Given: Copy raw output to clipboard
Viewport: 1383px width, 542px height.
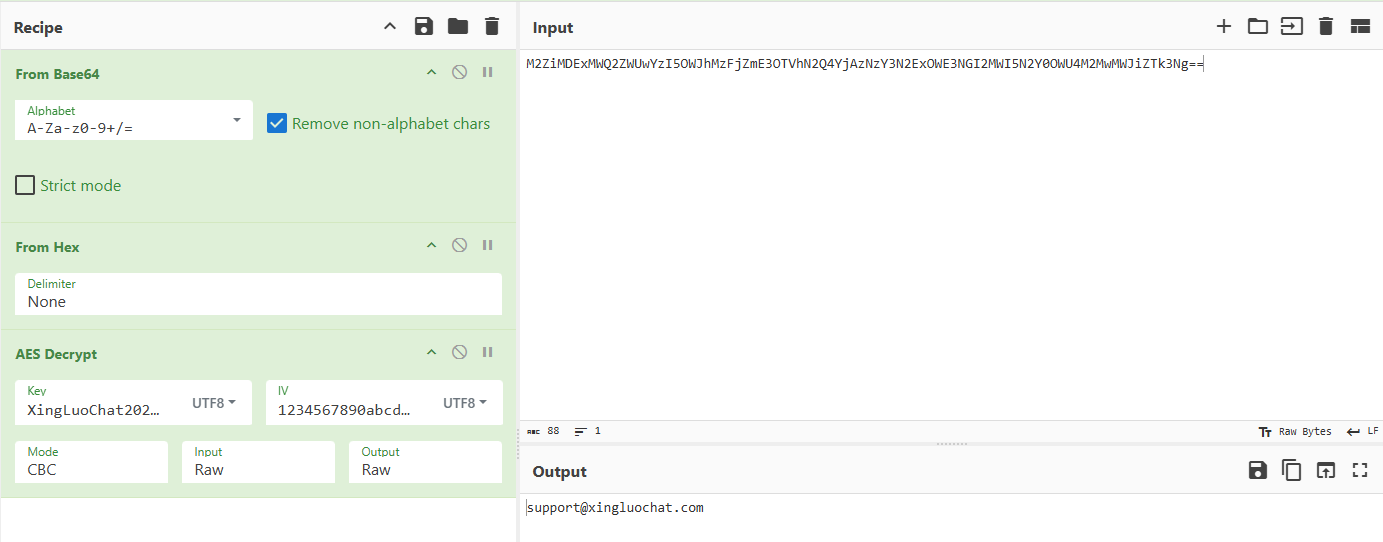Looking at the screenshot, I should [x=1292, y=471].
